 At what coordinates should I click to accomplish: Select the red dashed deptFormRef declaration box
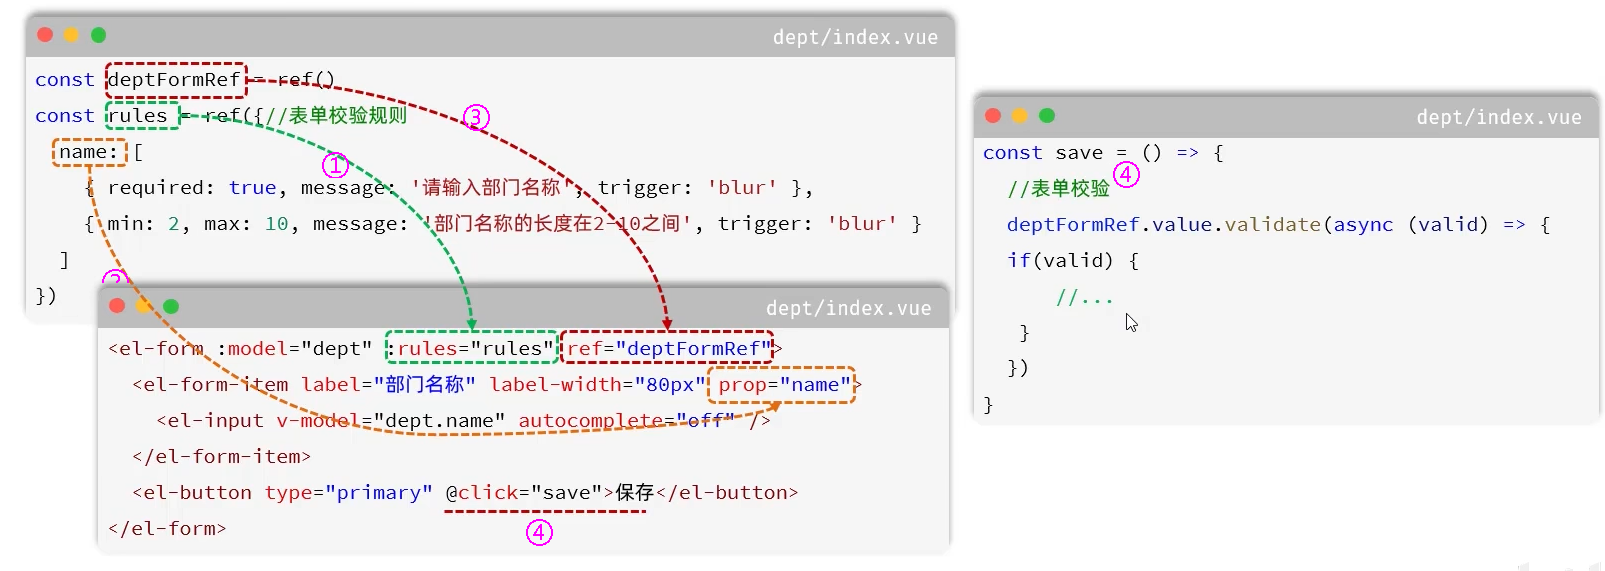(175, 80)
